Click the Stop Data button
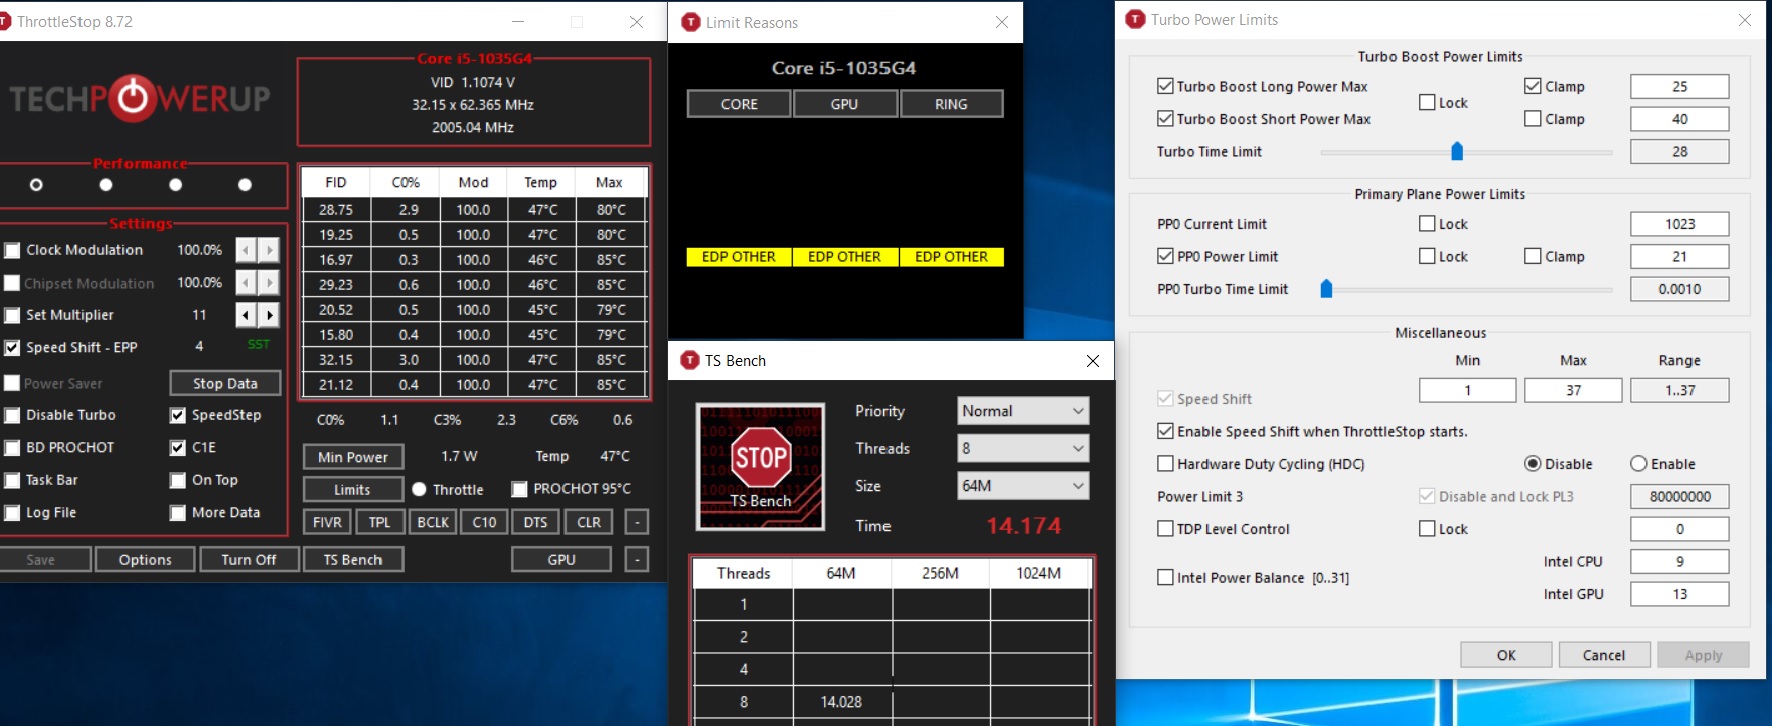Viewport: 1772px width, 726px height. coord(225,384)
